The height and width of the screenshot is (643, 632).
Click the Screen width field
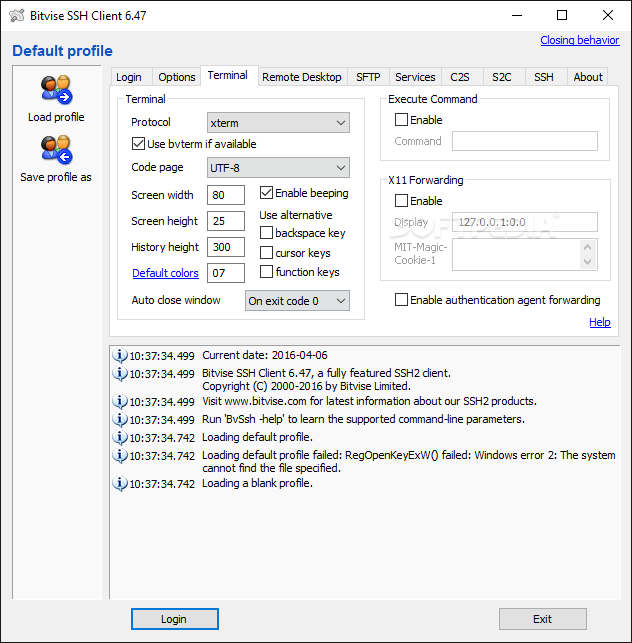pyautogui.click(x=226, y=195)
